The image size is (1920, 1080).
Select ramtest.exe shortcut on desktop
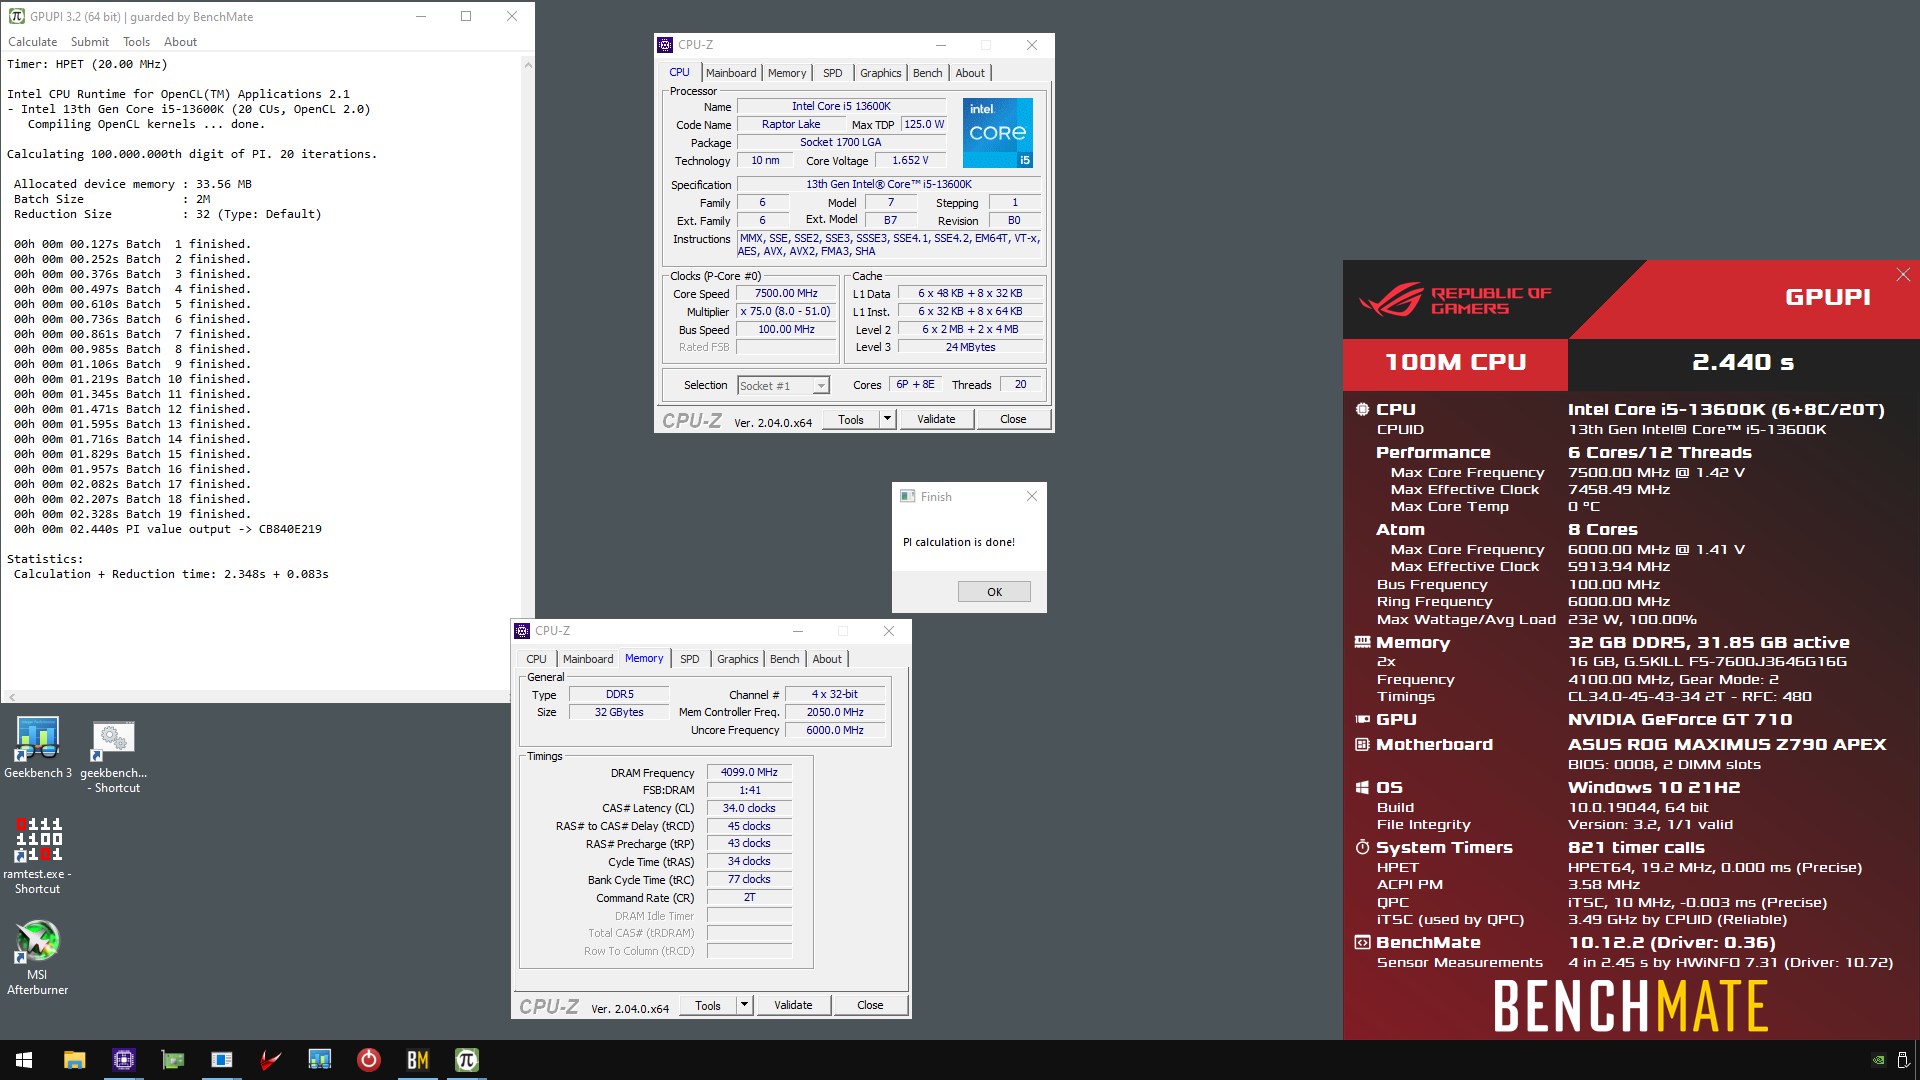(x=37, y=855)
